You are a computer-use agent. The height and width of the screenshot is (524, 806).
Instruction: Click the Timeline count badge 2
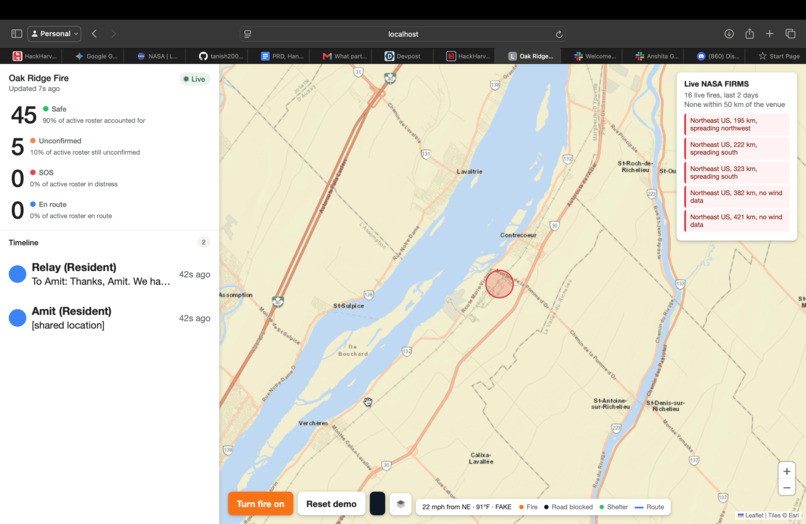pyautogui.click(x=204, y=242)
